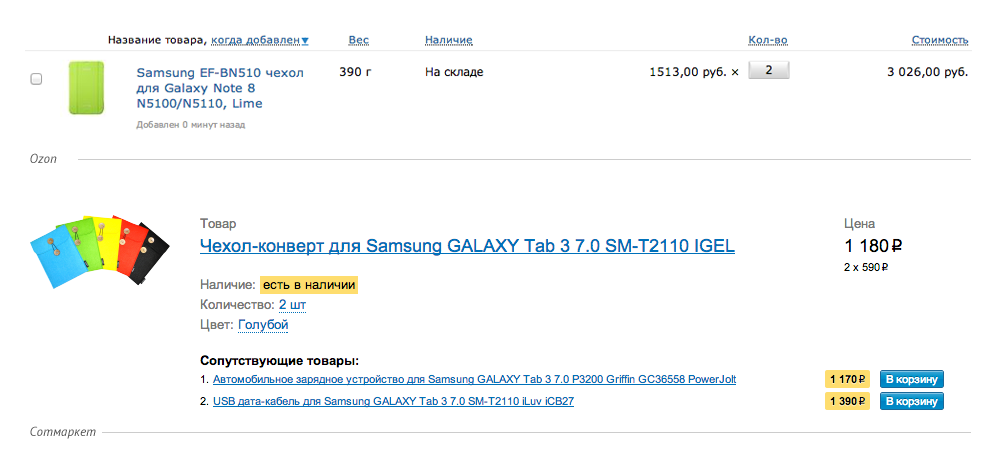Sort by Название товара column header
Screen dimensions: 1000x461
pyautogui.click(x=157, y=40)
